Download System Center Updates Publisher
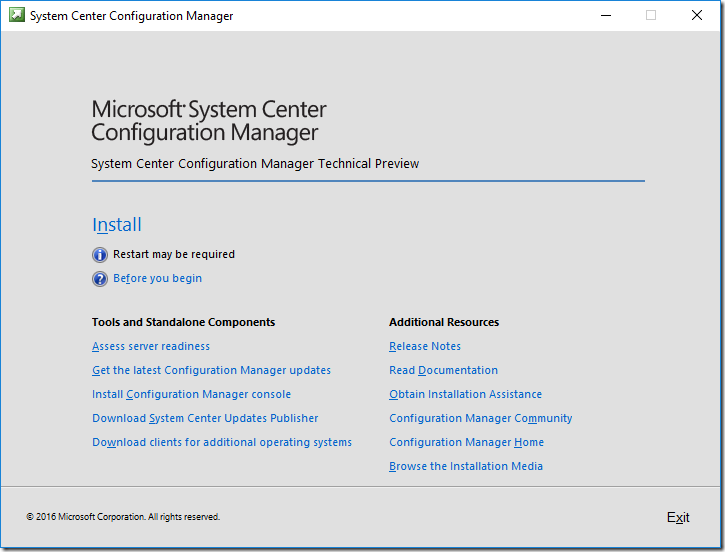725x552 pixels. click(x=205, y=418)
